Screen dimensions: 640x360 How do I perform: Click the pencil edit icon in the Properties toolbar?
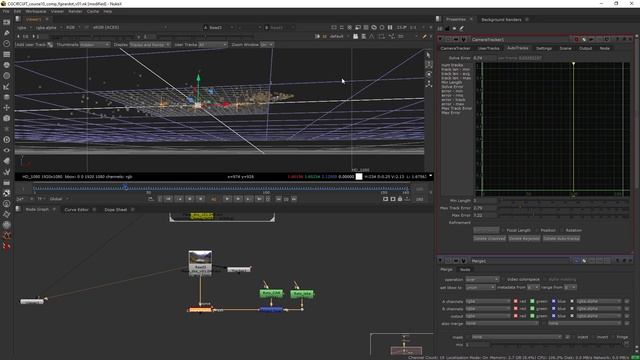pyautogui.click(x=462, y=28)
